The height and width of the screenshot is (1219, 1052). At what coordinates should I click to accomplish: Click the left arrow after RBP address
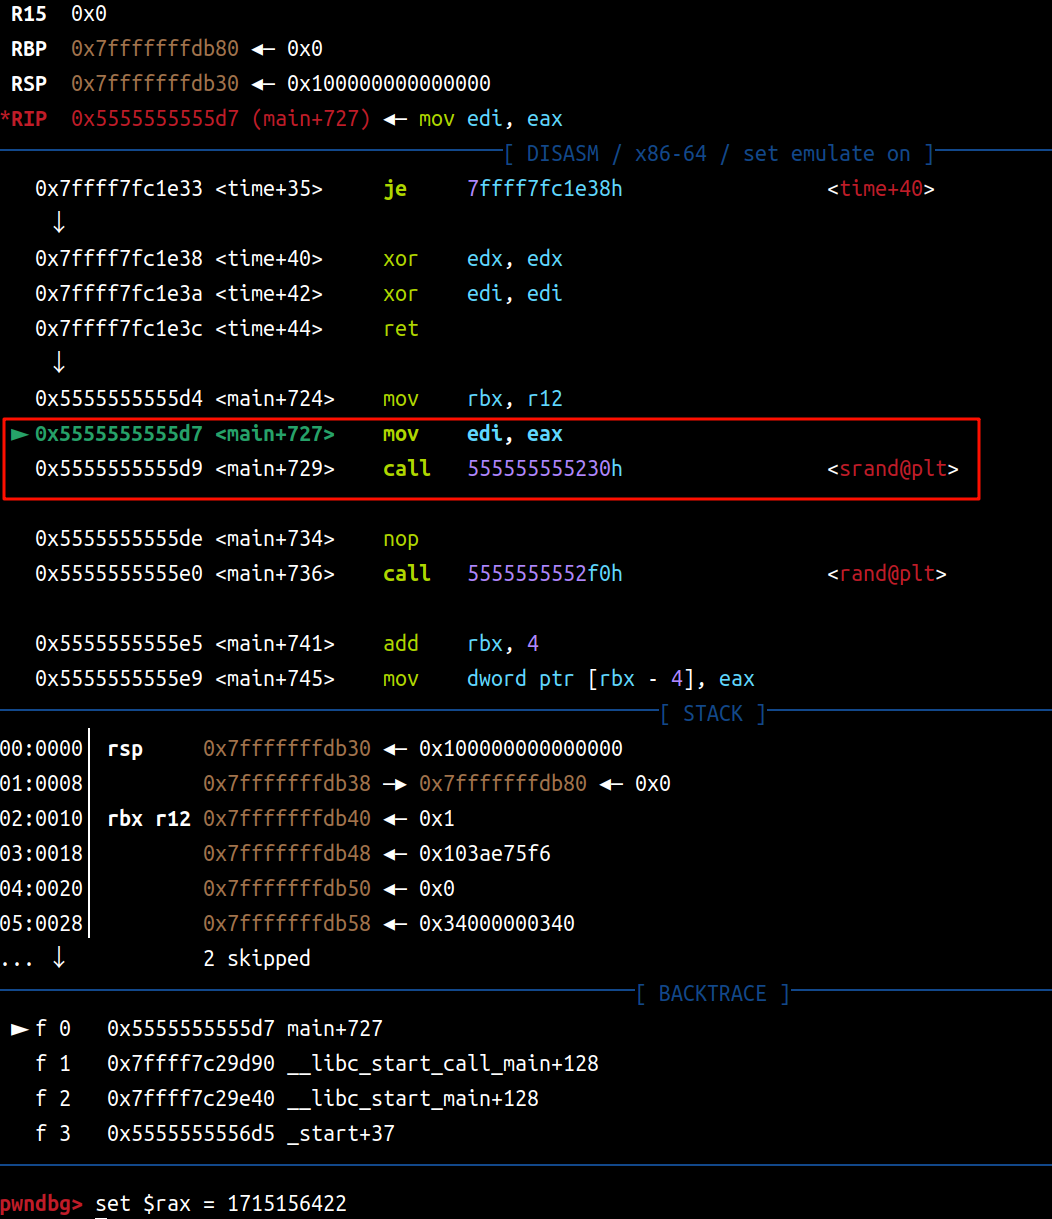263,49
